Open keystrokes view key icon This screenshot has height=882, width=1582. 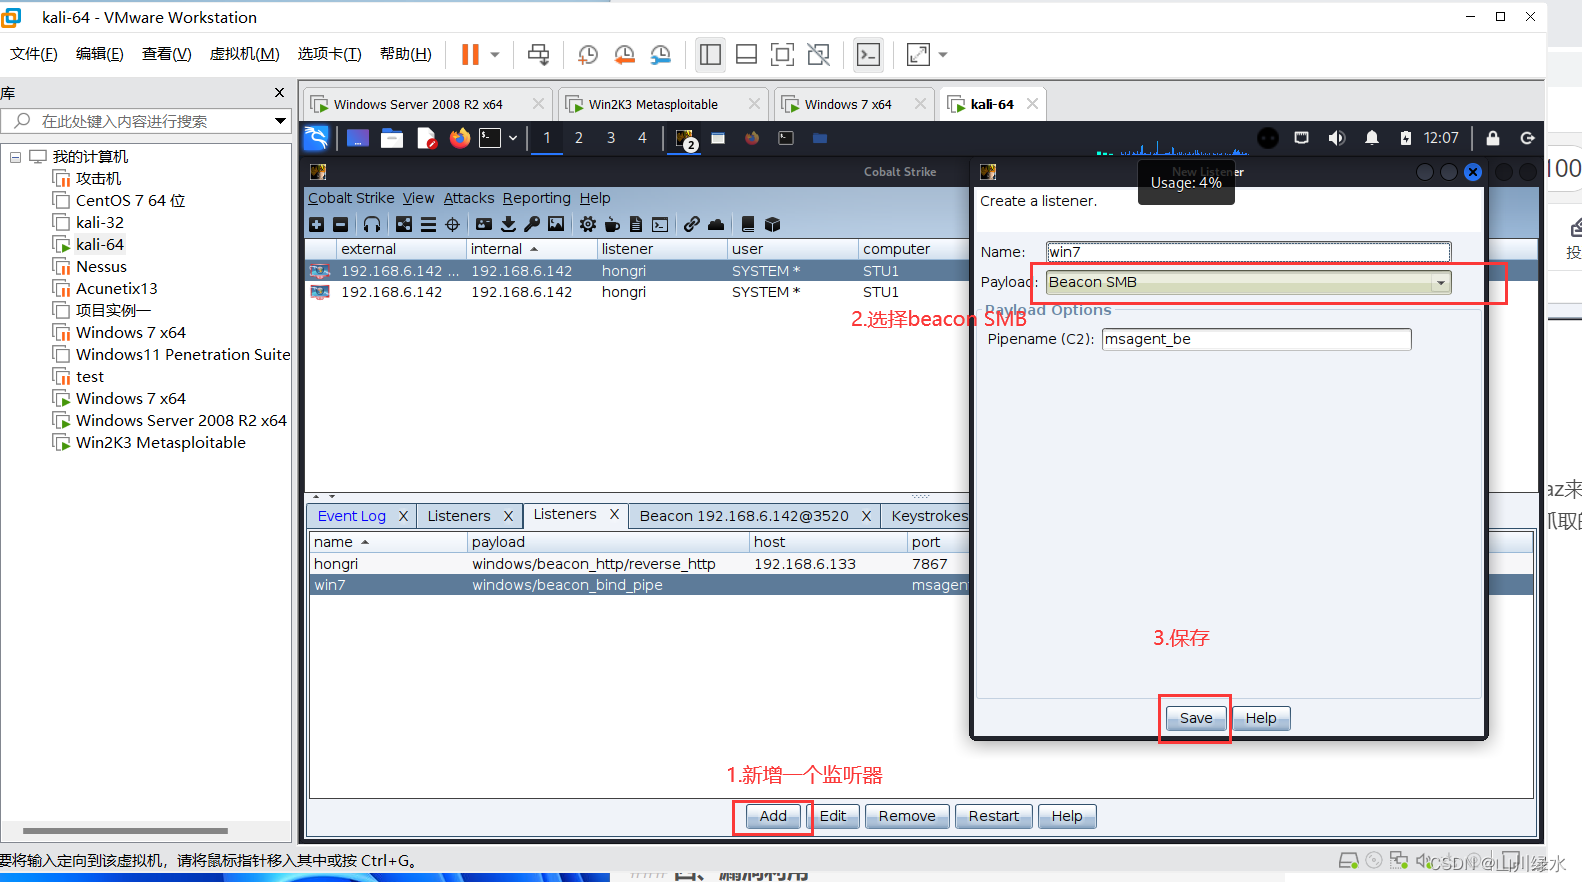click(x=532, y=225)
